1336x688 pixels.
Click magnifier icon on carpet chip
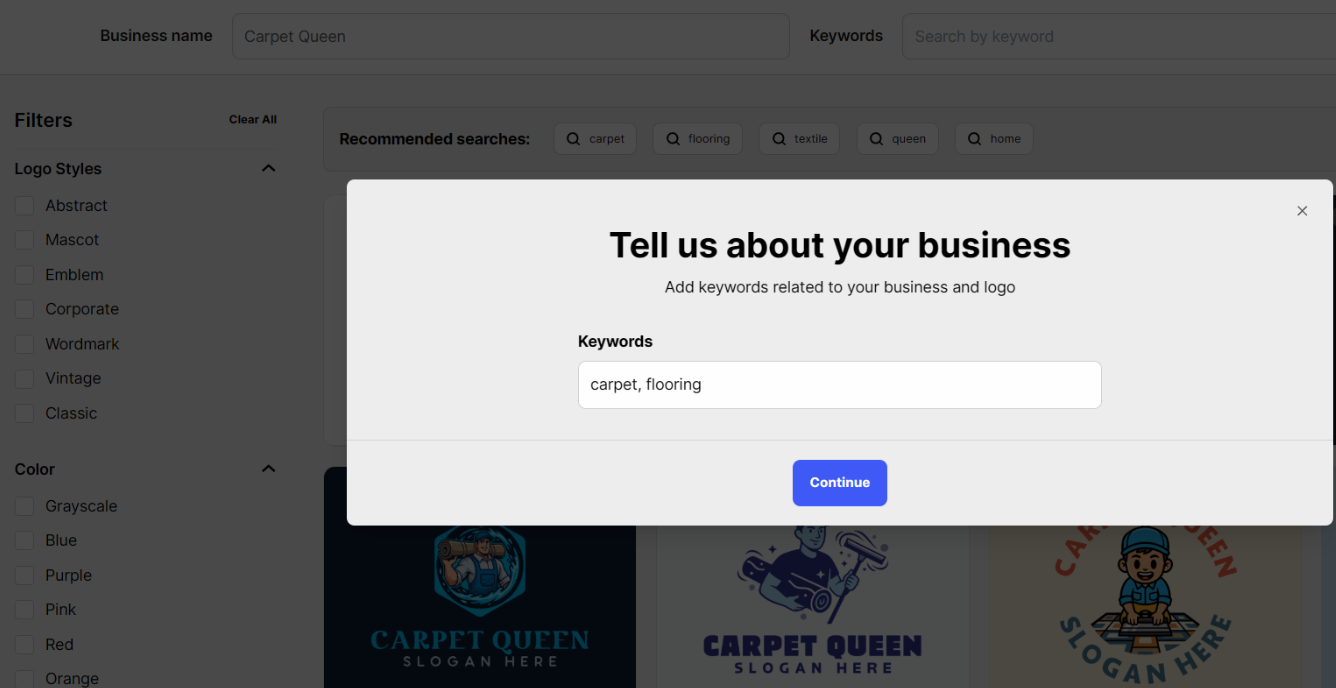click(573, 139)
